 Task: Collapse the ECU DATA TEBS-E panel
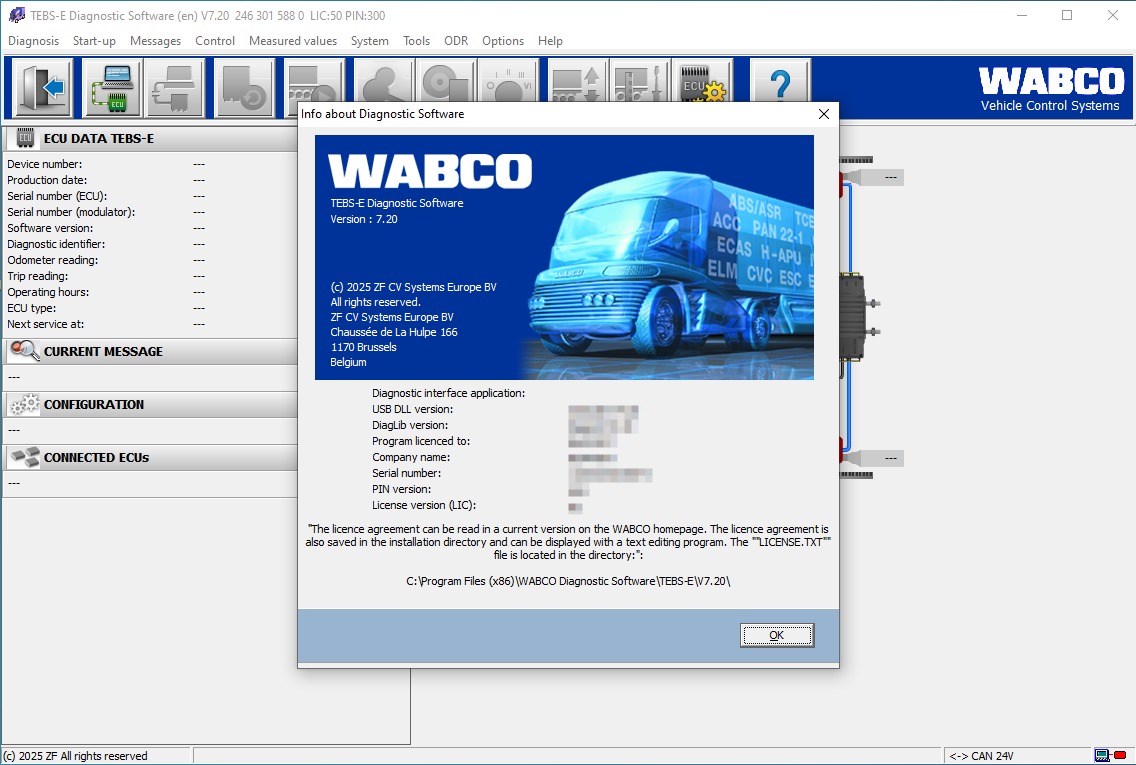150,138
